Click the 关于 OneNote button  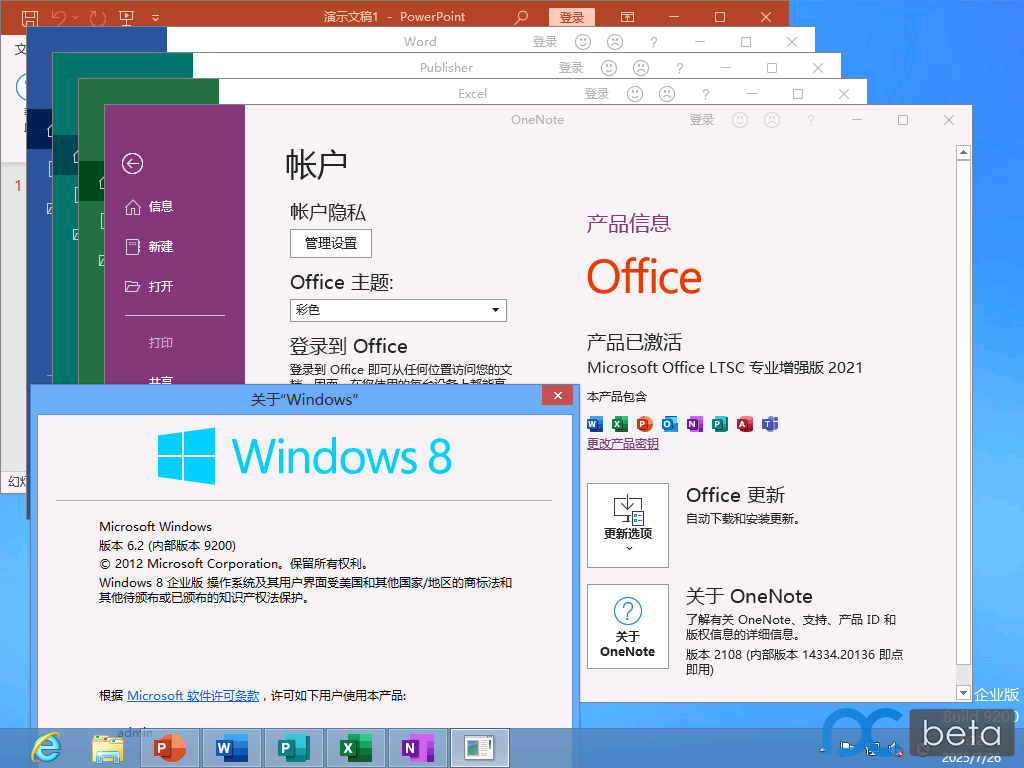628,626
